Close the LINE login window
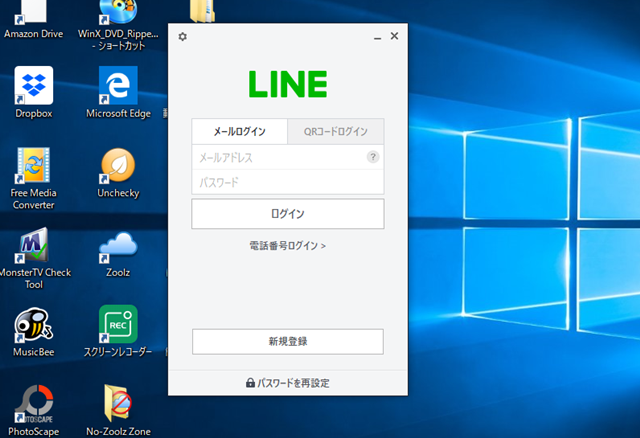Screen dimensions: 640x438 tap(394, 36)
